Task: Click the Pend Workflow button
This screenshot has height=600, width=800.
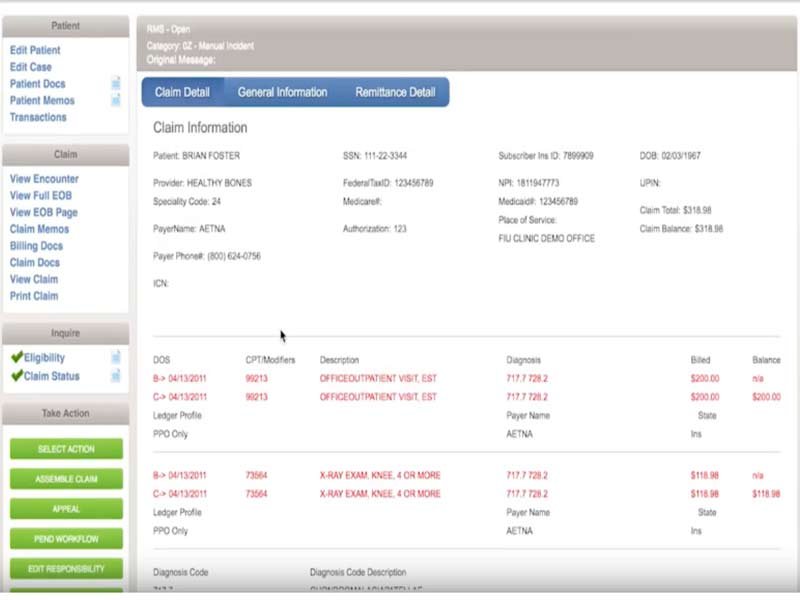Action: [66, 539]
